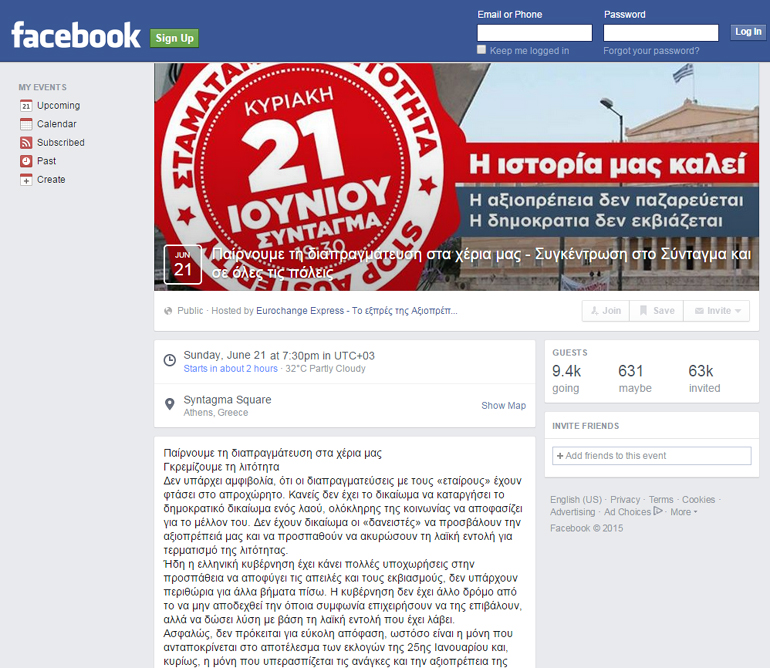Screen dimensions: 770x668
Task: Follow the Forgot your password link
Action: [x=651, y=51]
